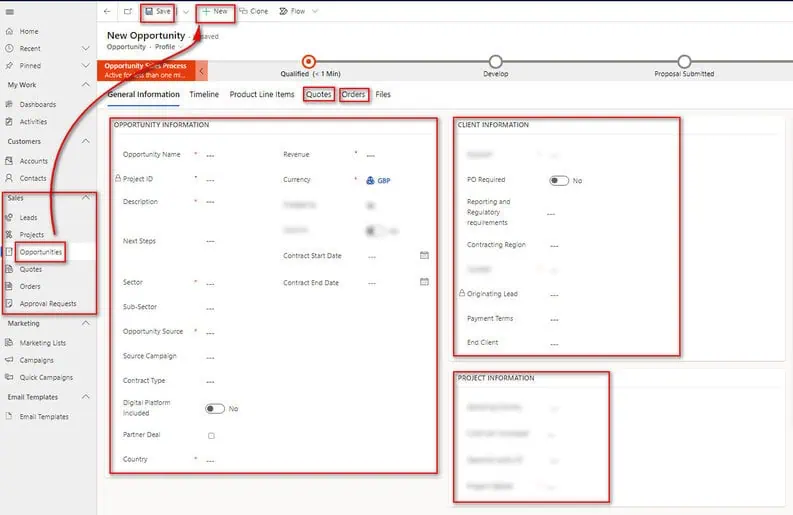Screen dimensions: 793x515
Task: Click the Payment Terms field
Action: tap(554, 319)
